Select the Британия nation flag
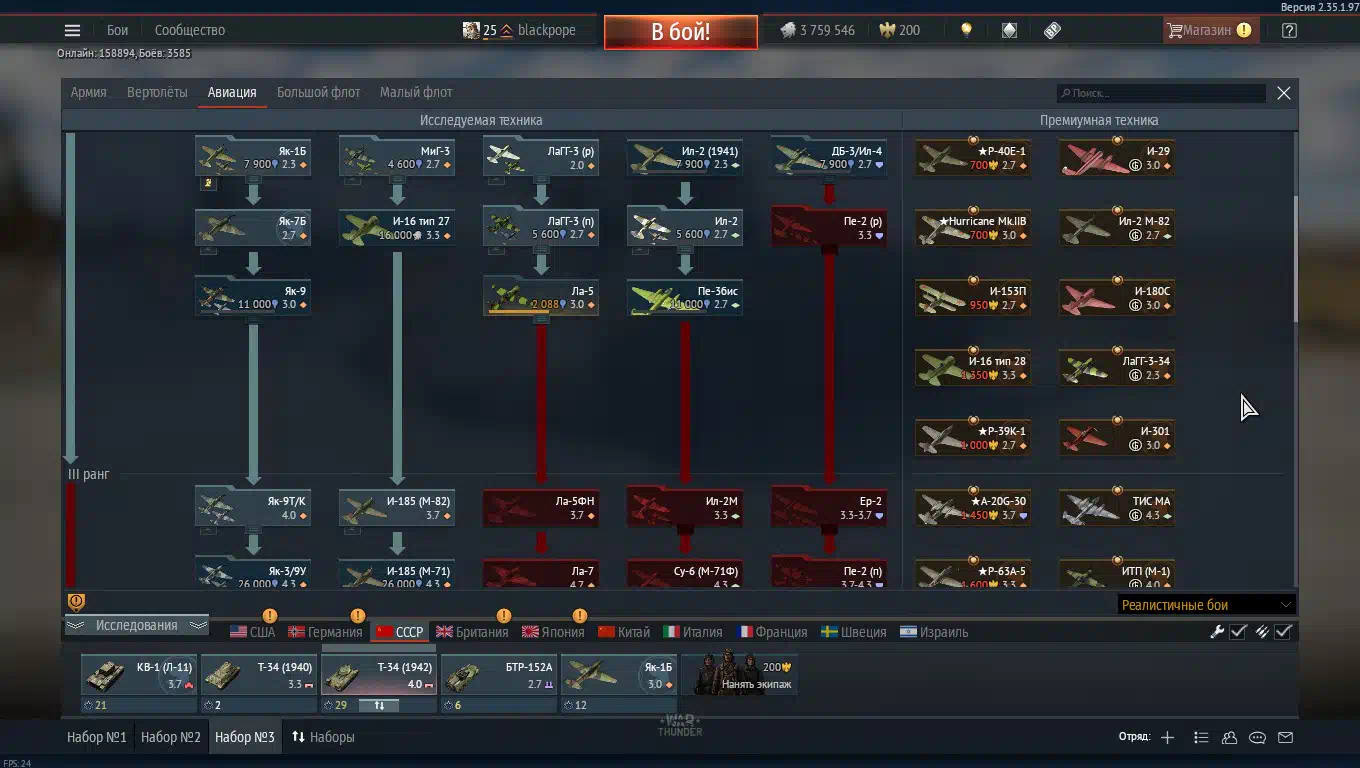The width and height of the screenshot is (1360, 768). click(472, 632)
